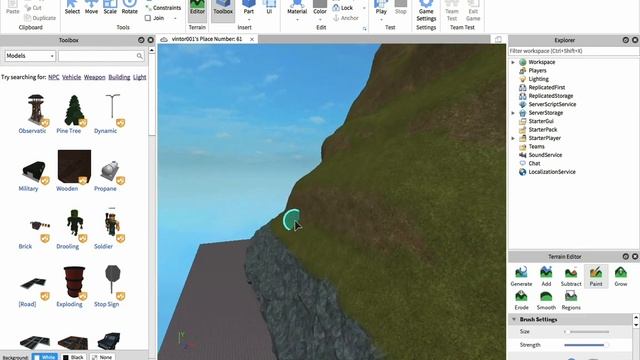Click the Vehicle search suggestion
Viewport: 640px width, 360px height.
coord(71,77)
